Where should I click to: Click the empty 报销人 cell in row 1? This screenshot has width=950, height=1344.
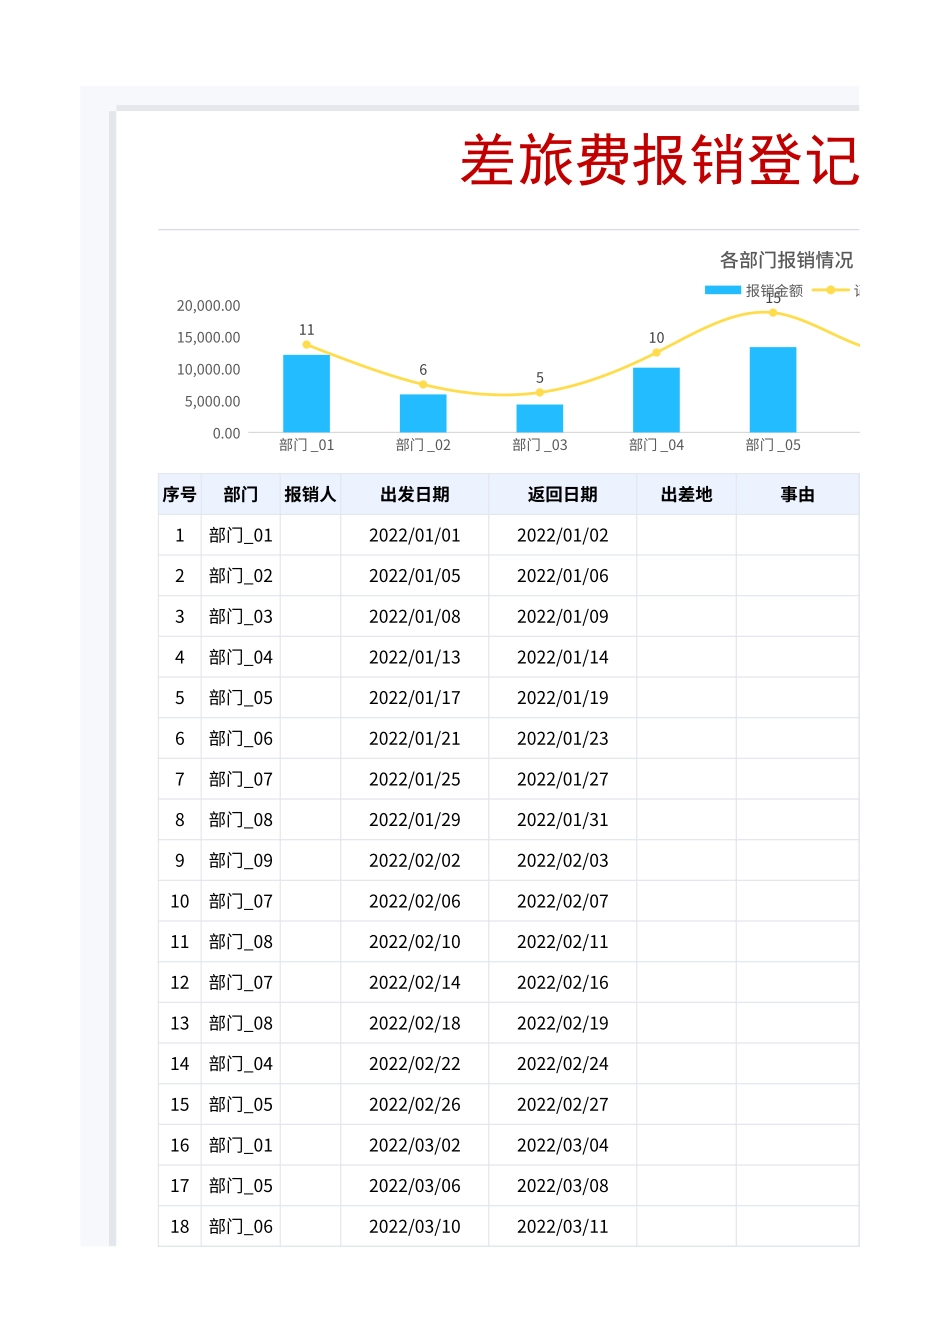point(310,535)
